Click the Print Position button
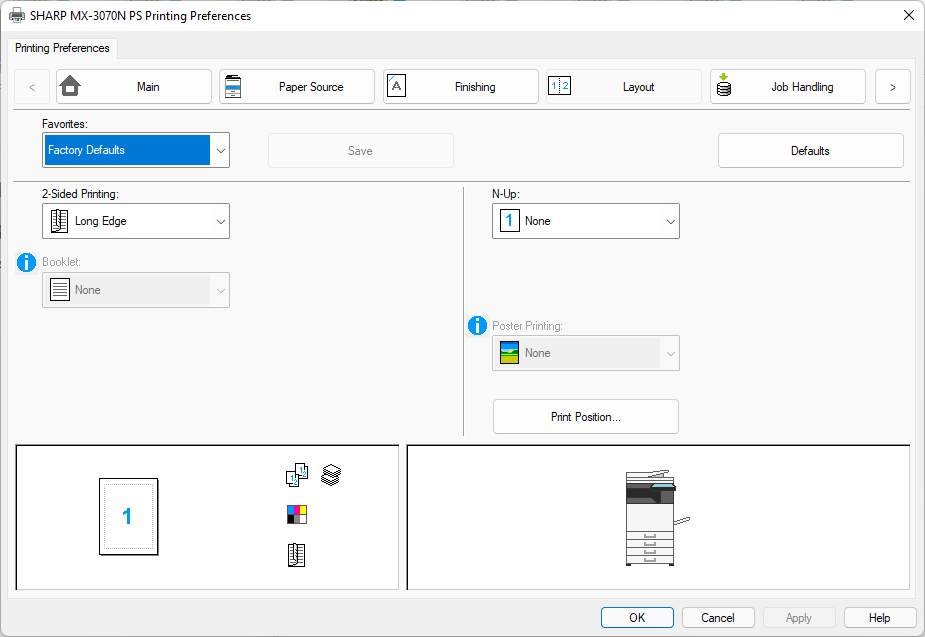 [x=585, y=417]
